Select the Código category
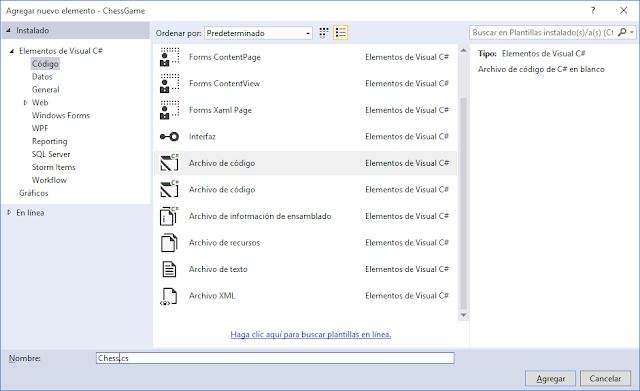 [45, 64]
